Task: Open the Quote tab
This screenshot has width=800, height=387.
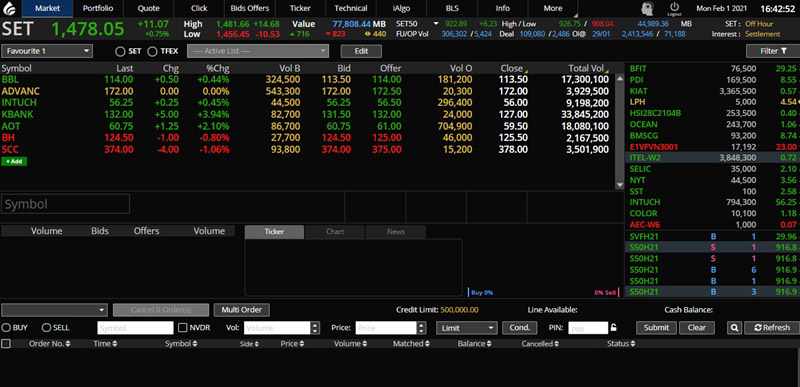Action: 148,8
